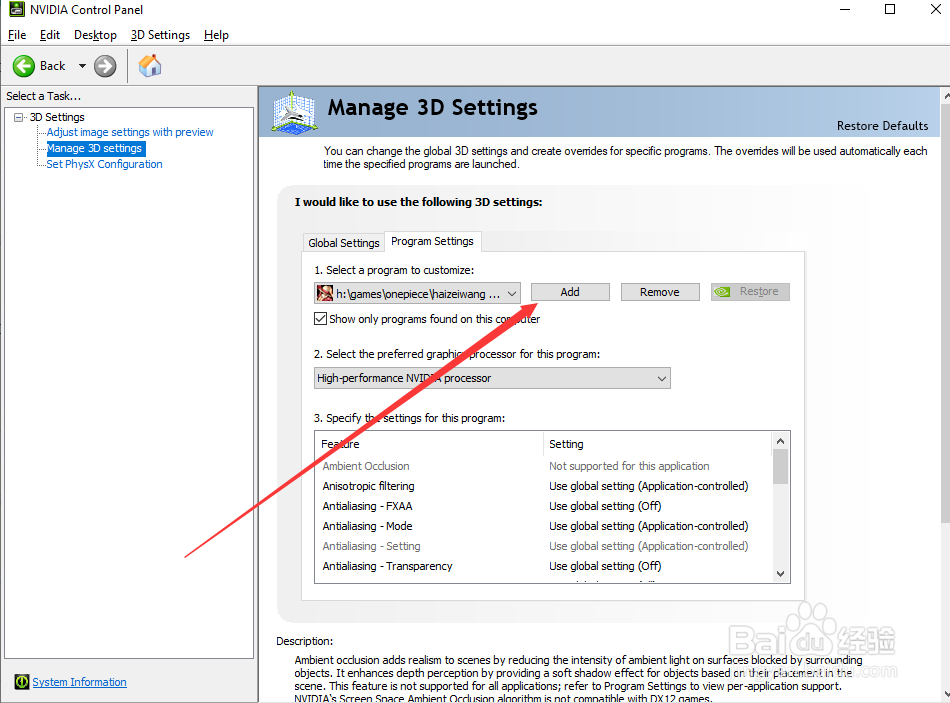
Task: Click Antialiasing - Mode setting value
Action: (x=648, y=526)
